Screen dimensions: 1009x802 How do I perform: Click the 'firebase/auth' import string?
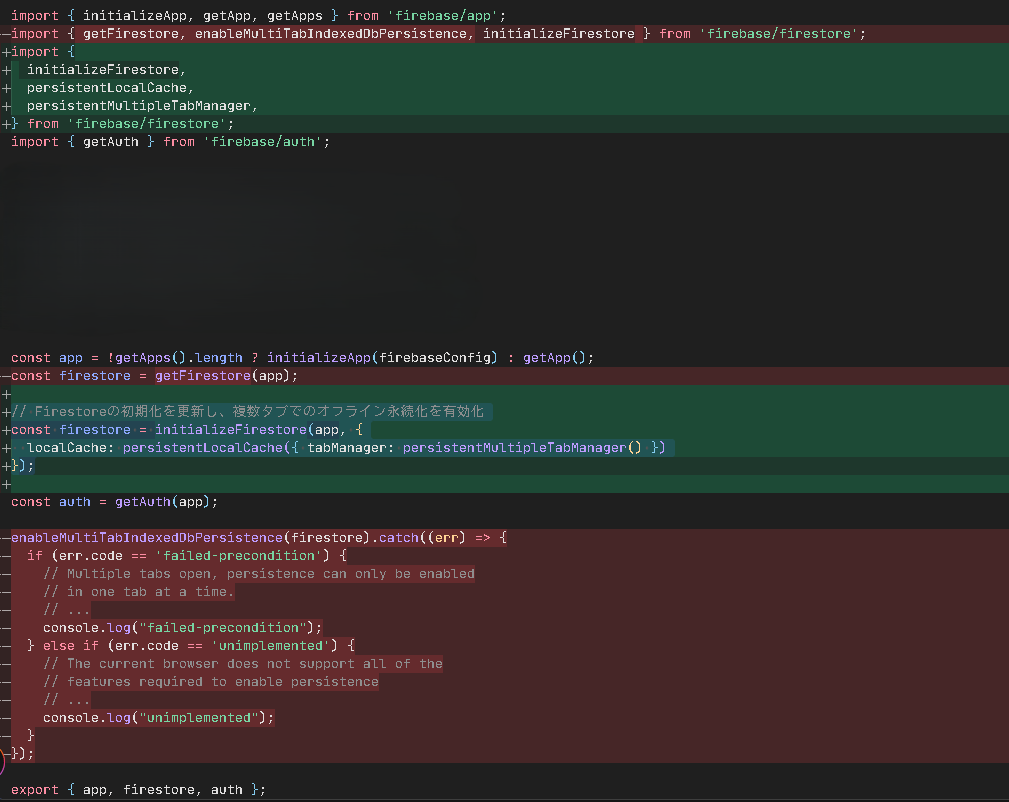pos(266,142)
